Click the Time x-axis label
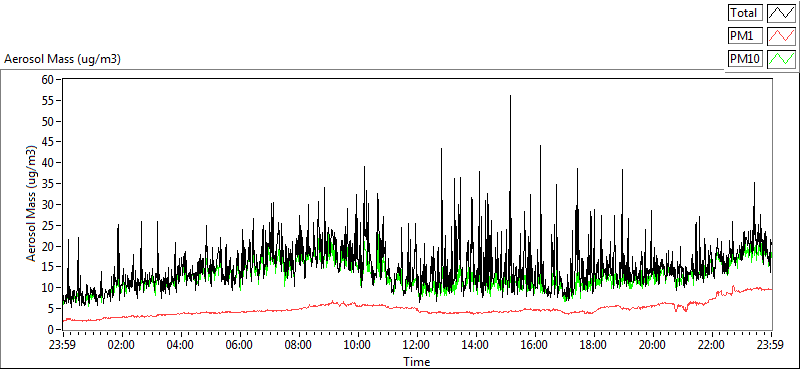The image size is (800, 369). click(x=416, y=362)
